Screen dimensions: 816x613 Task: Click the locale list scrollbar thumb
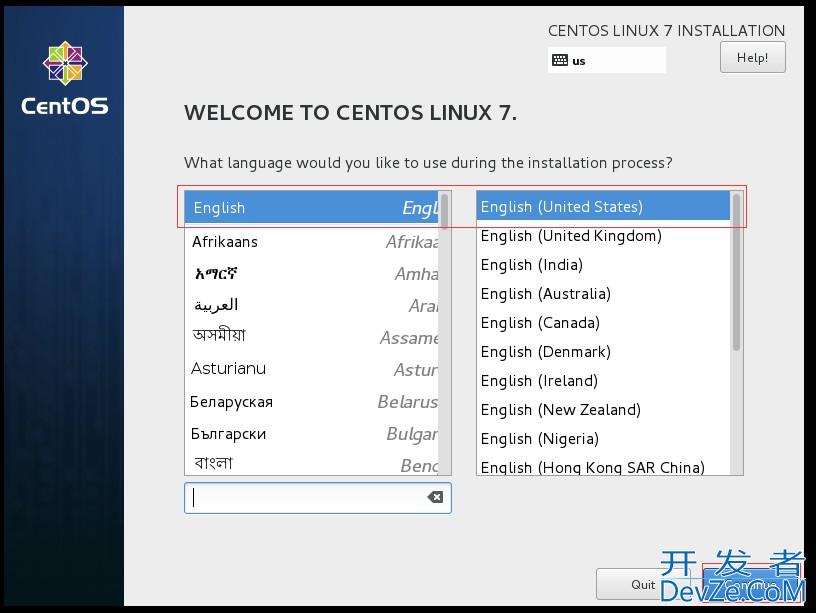(x=736, y=272)
